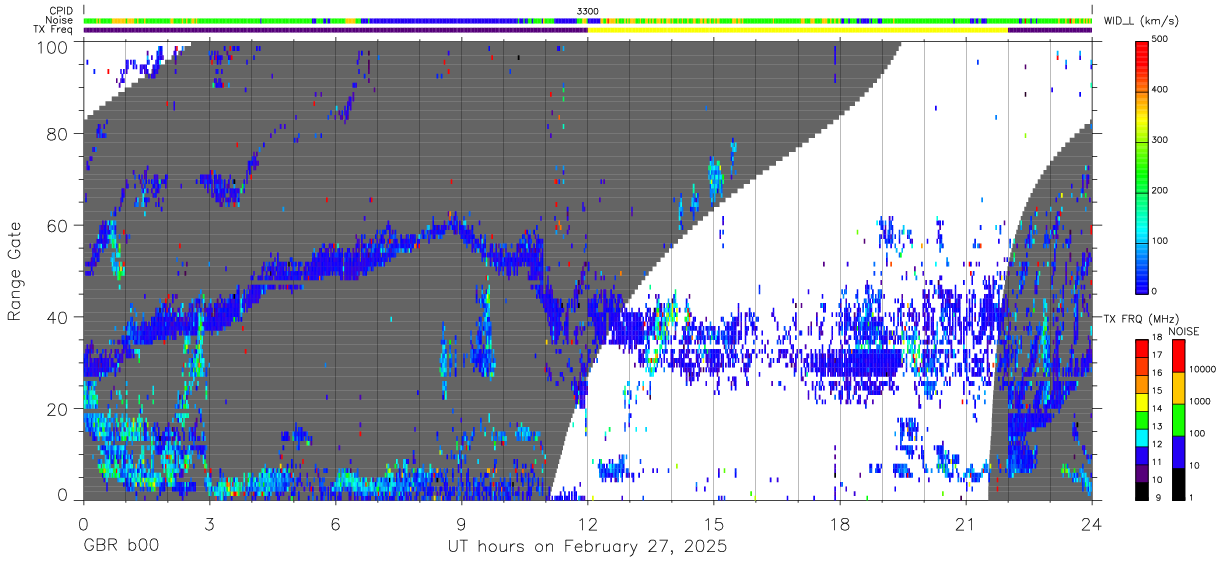Click the Range Gate axis title
The height and width of the screenshot is (567, 1228).
pyautogui.click(x=15, y=271)
